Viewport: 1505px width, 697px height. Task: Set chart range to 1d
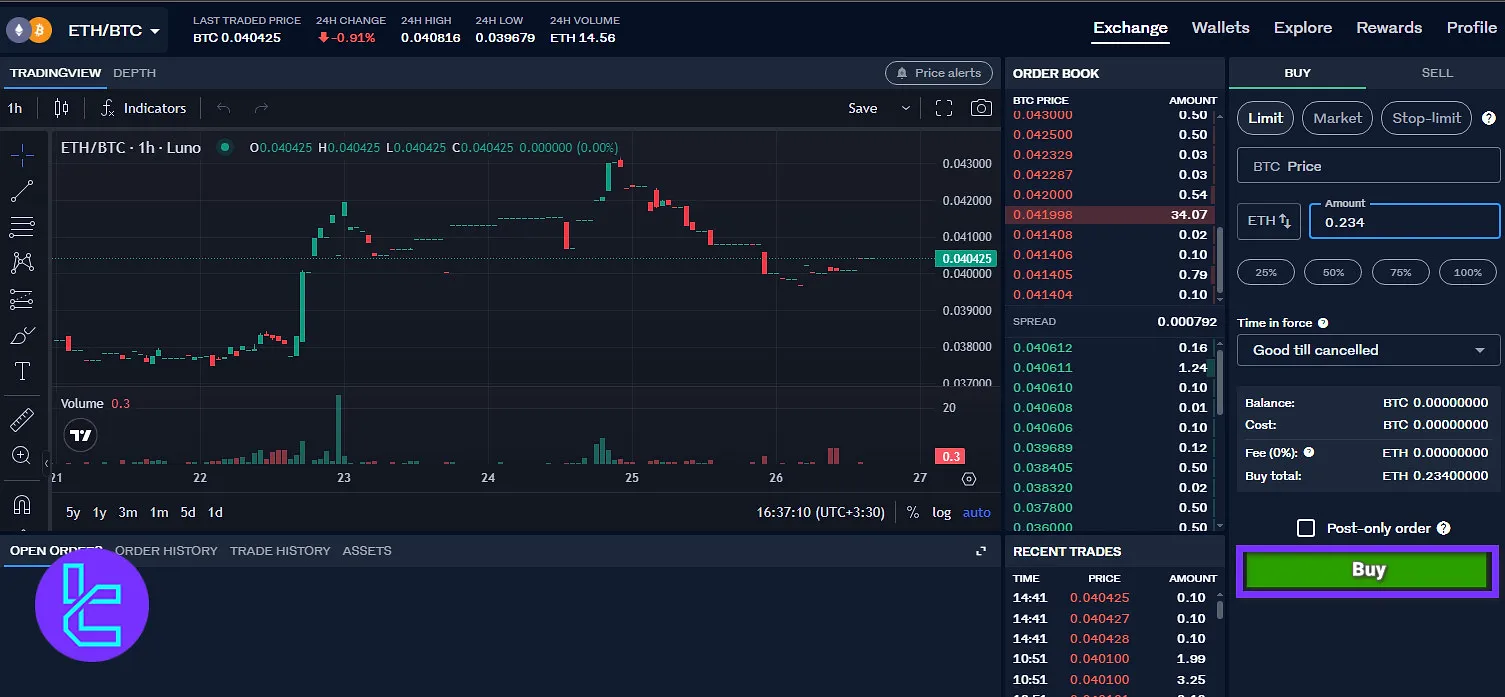coord(215,512)
